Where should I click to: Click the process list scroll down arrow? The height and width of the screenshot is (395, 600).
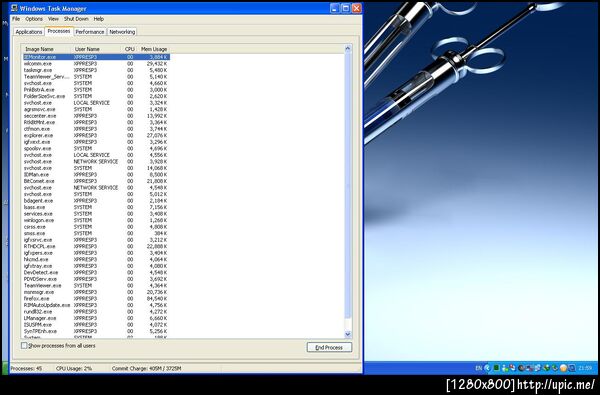[348, 334]
